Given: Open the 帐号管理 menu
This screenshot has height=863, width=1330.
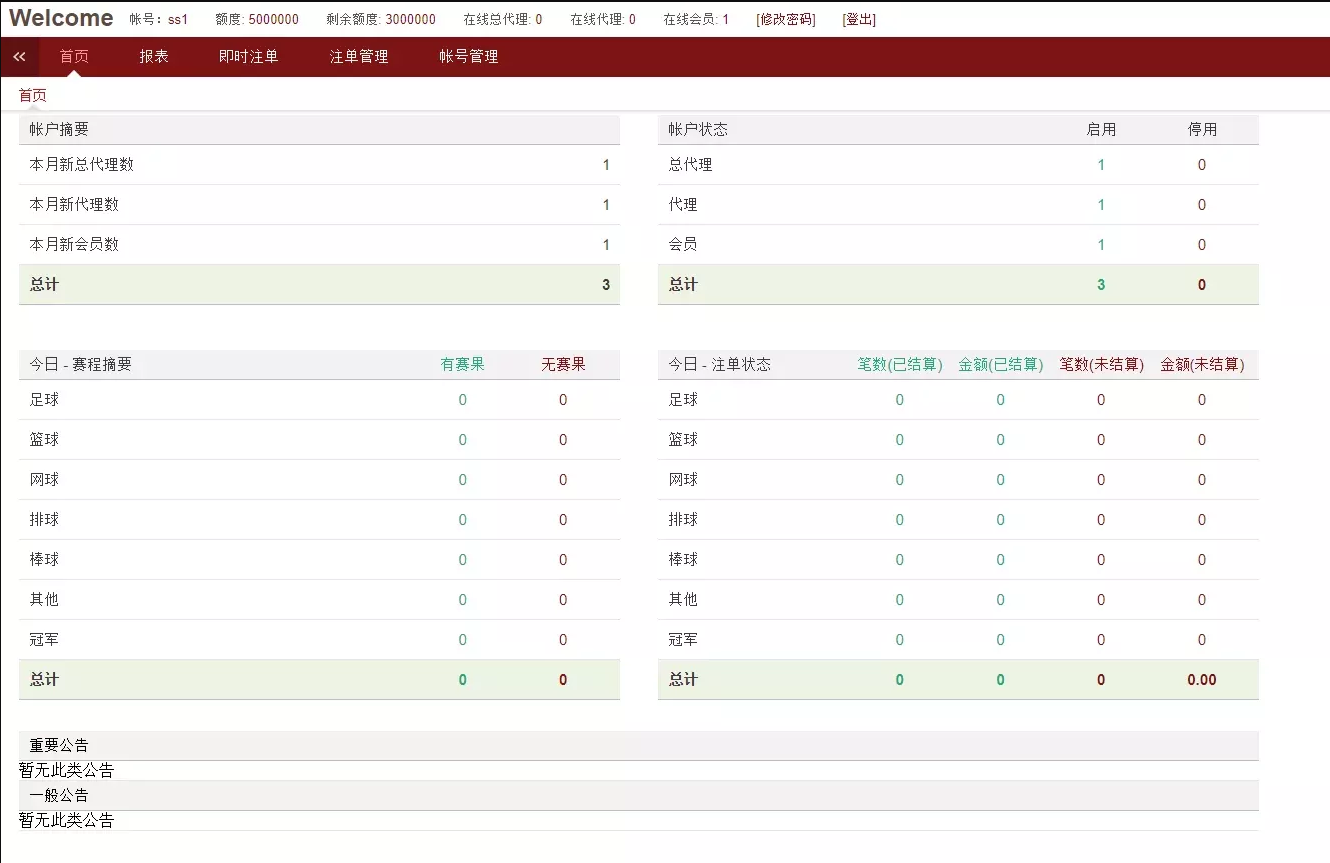Looking at the screenshot, I should click(x=466, y=57).
